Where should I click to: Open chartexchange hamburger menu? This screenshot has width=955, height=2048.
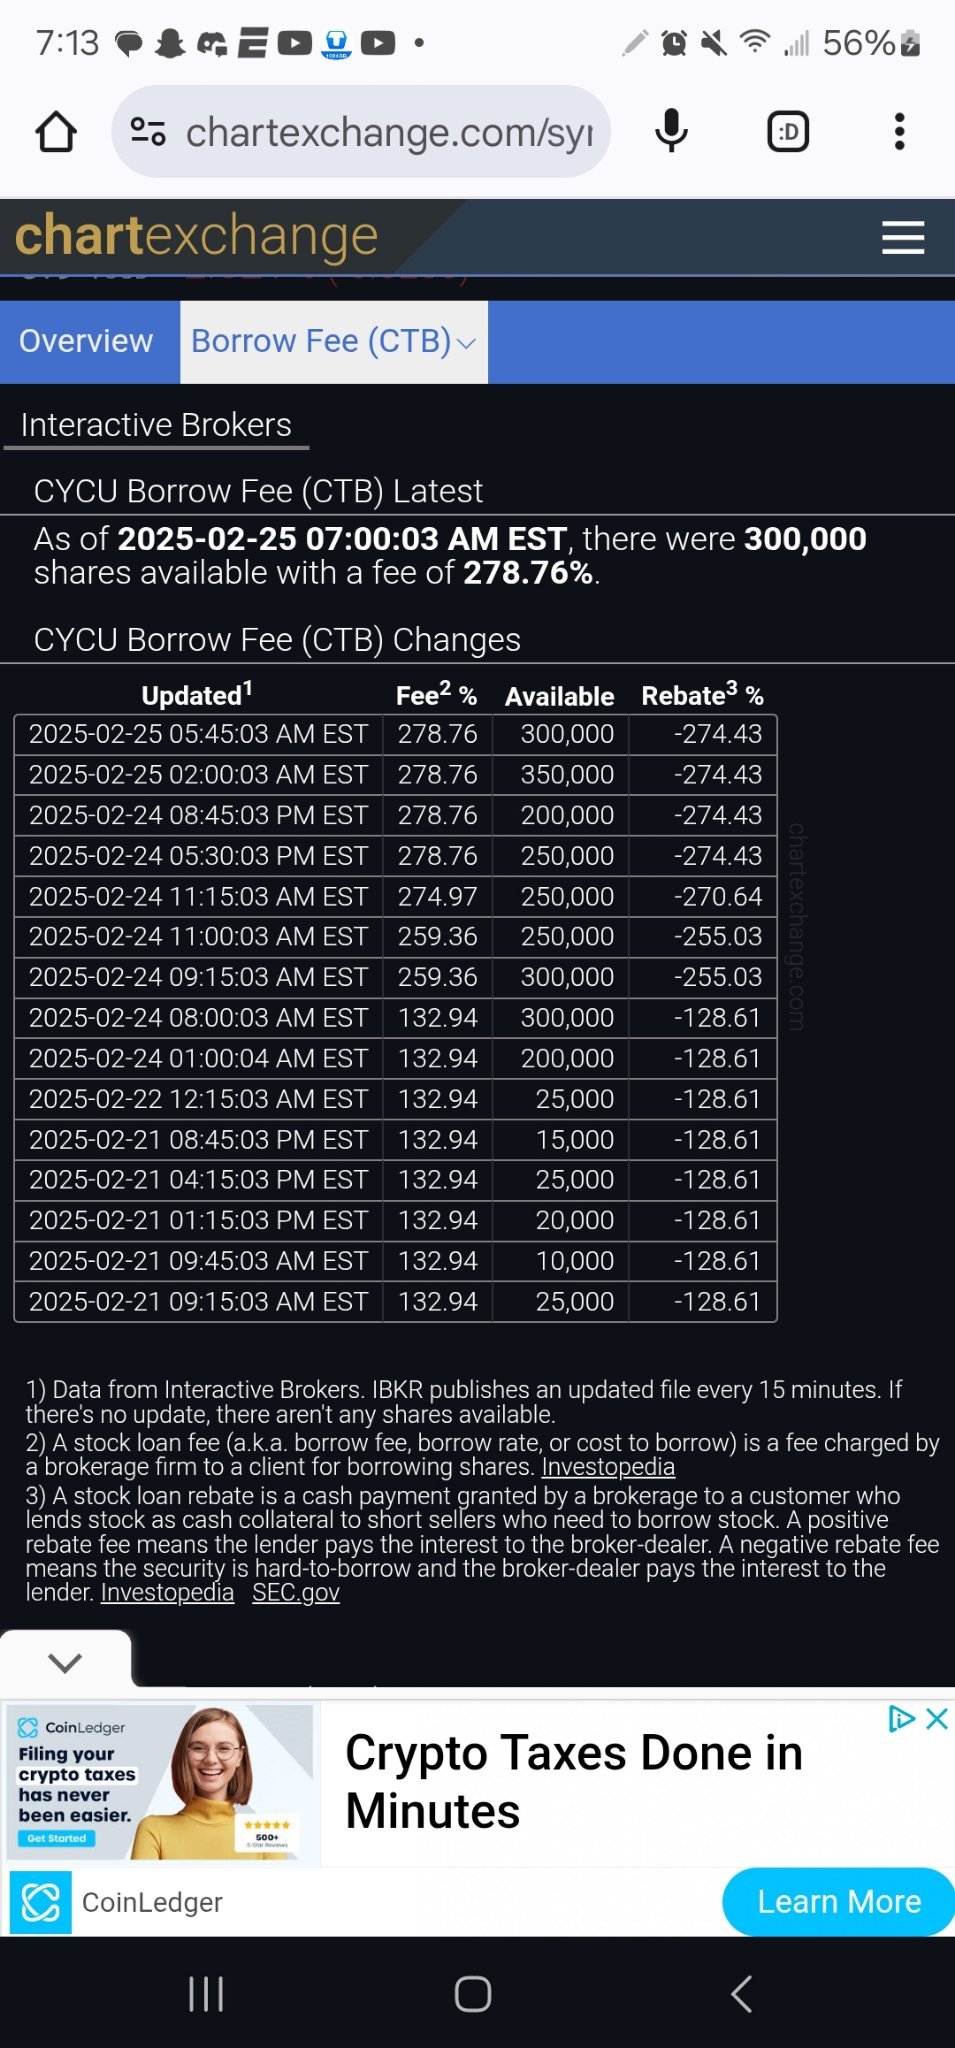click(x=903, y=237)
